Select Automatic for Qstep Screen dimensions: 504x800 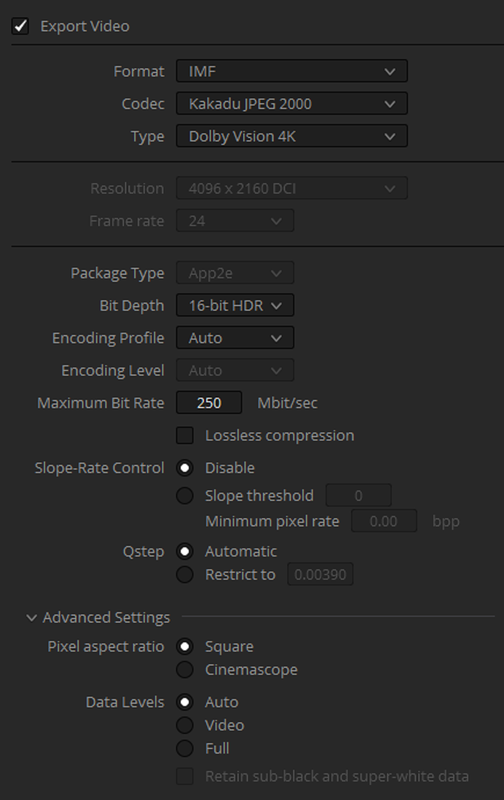point(185,552)
